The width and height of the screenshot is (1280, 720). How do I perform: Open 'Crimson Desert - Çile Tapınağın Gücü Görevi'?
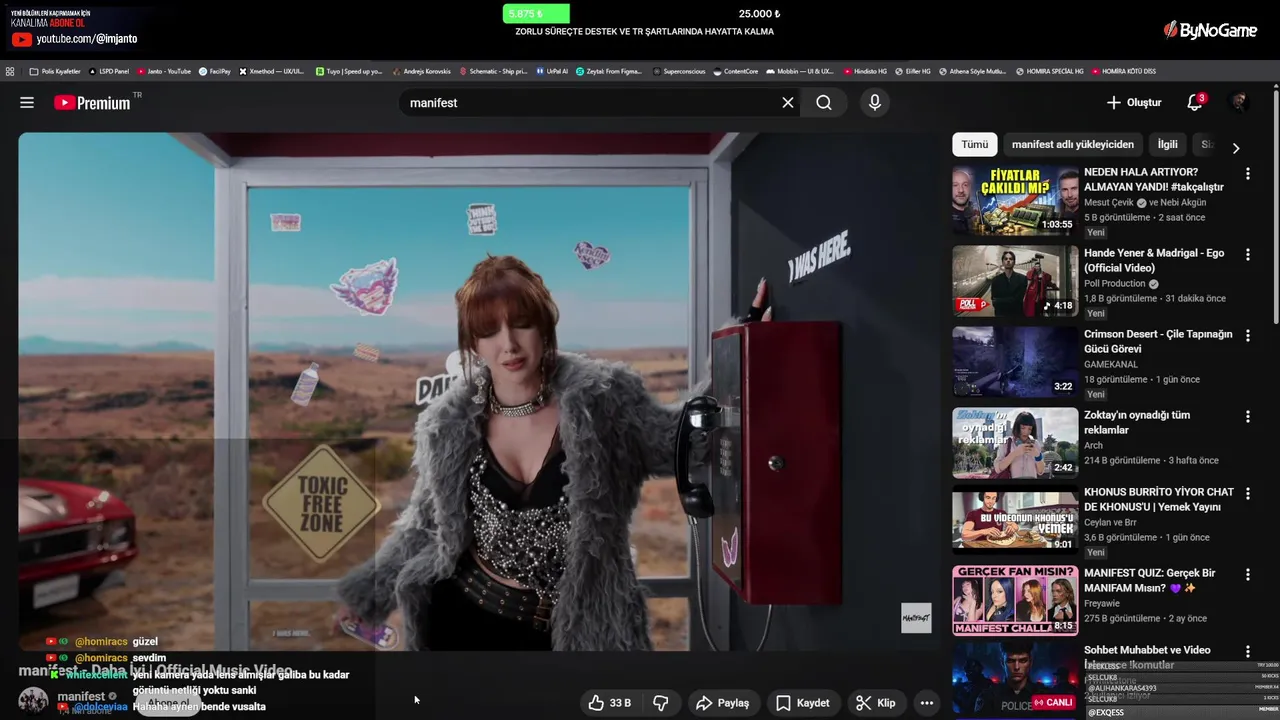[1158, 341]
